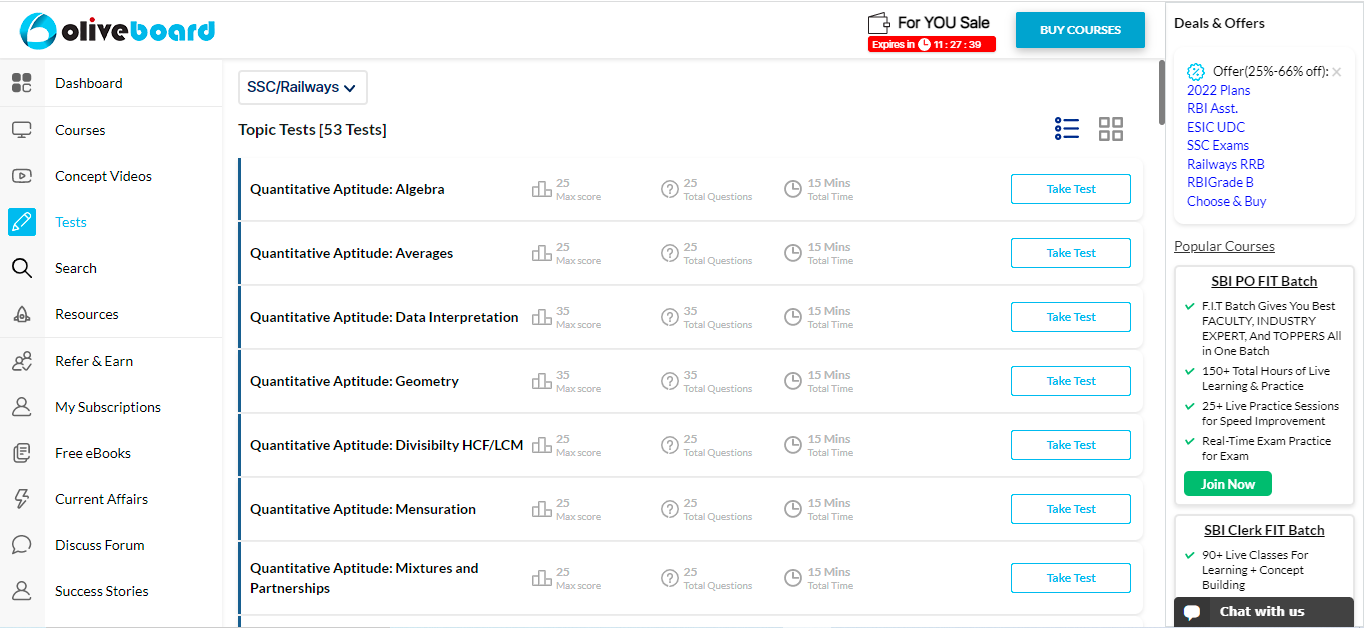The image size is (1364, 628).
Task: Close the Deals & Offers box
Action: pyautogui.click(x=1337, y=71)
